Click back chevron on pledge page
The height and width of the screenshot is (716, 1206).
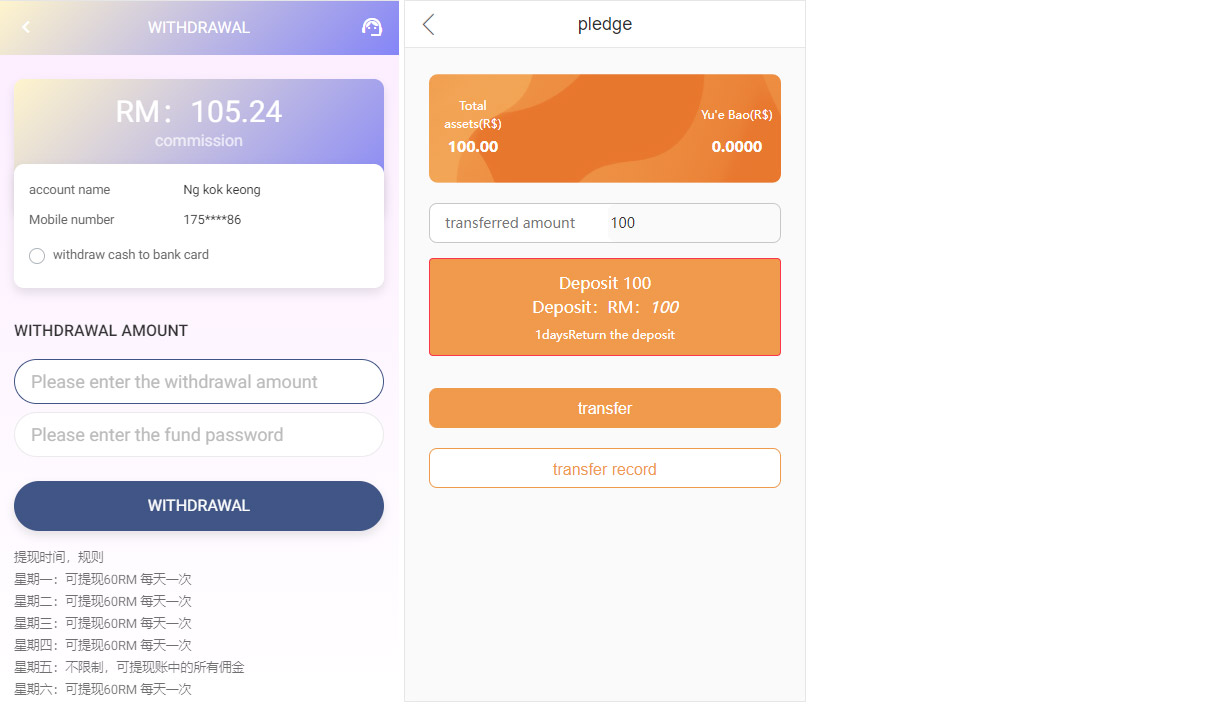(x=429, y=25)
